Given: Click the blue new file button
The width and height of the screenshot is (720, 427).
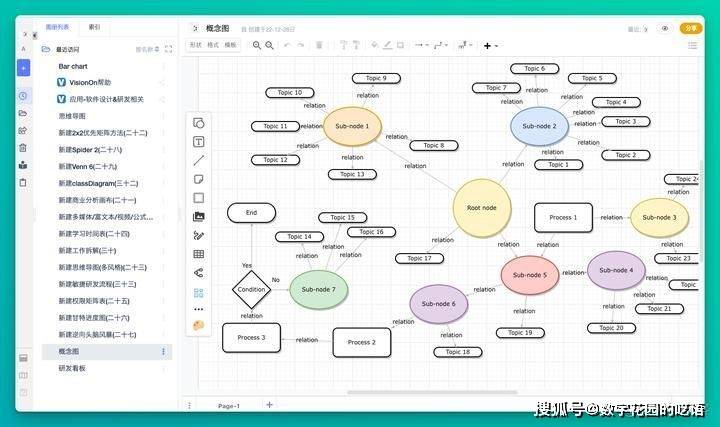Looking at the screenshot, I should click(23, 68).
